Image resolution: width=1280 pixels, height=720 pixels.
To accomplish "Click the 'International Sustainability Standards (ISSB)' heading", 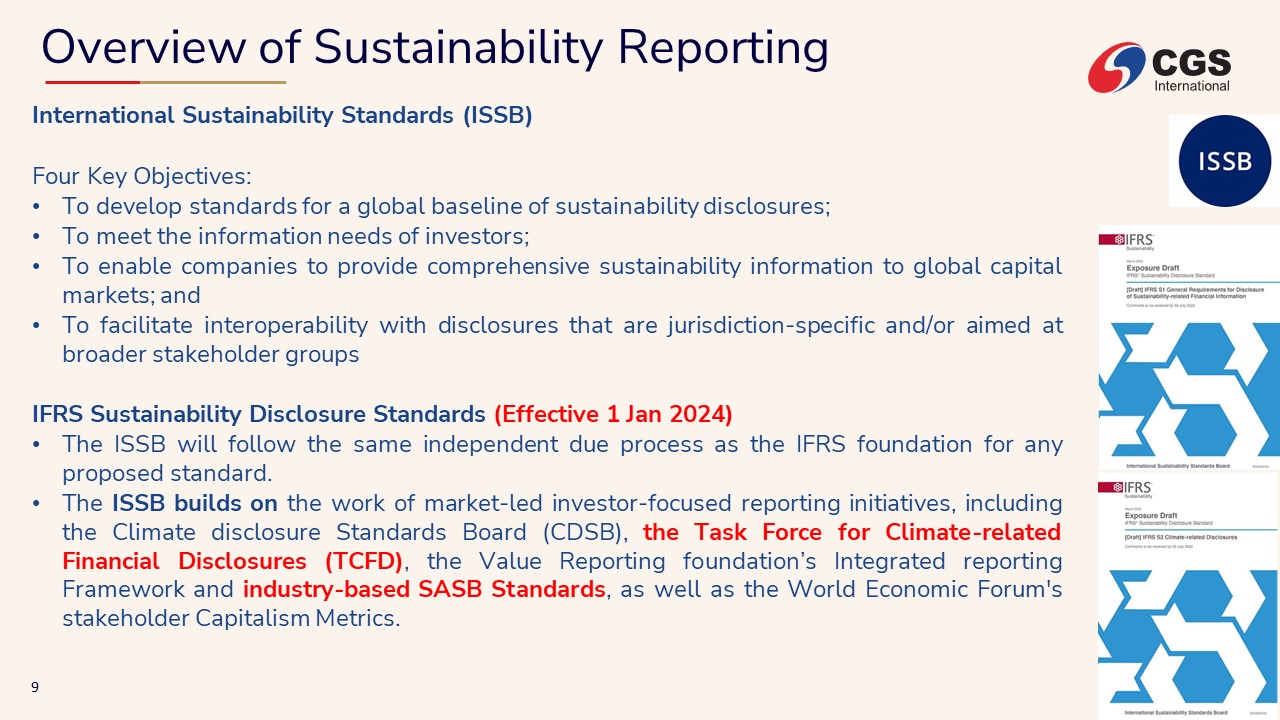I will tap(282, 115).
